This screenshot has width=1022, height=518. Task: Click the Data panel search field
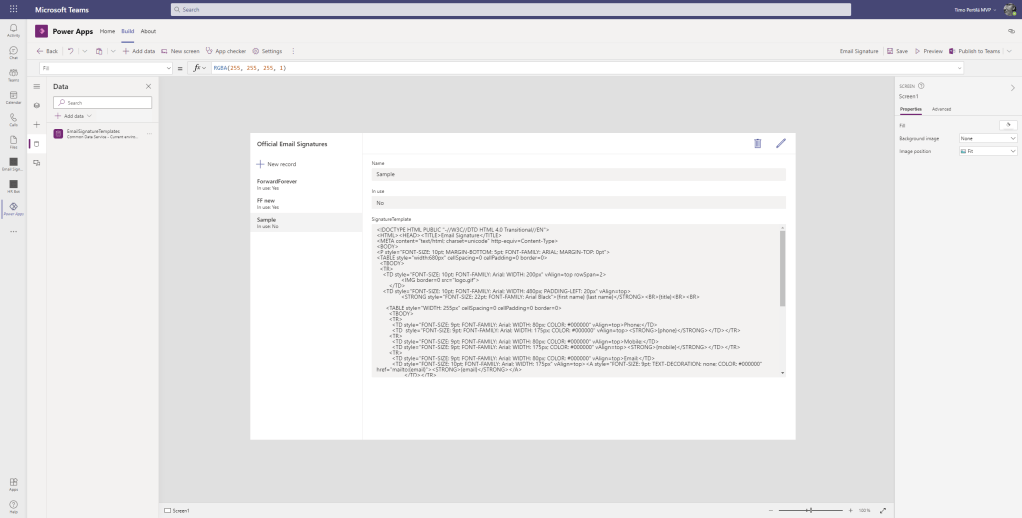coord(105,102)
